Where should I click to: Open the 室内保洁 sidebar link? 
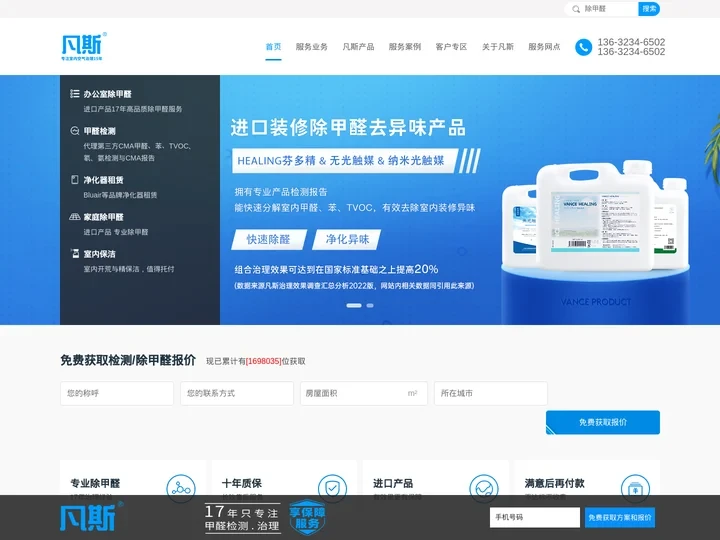pos(99,254)
